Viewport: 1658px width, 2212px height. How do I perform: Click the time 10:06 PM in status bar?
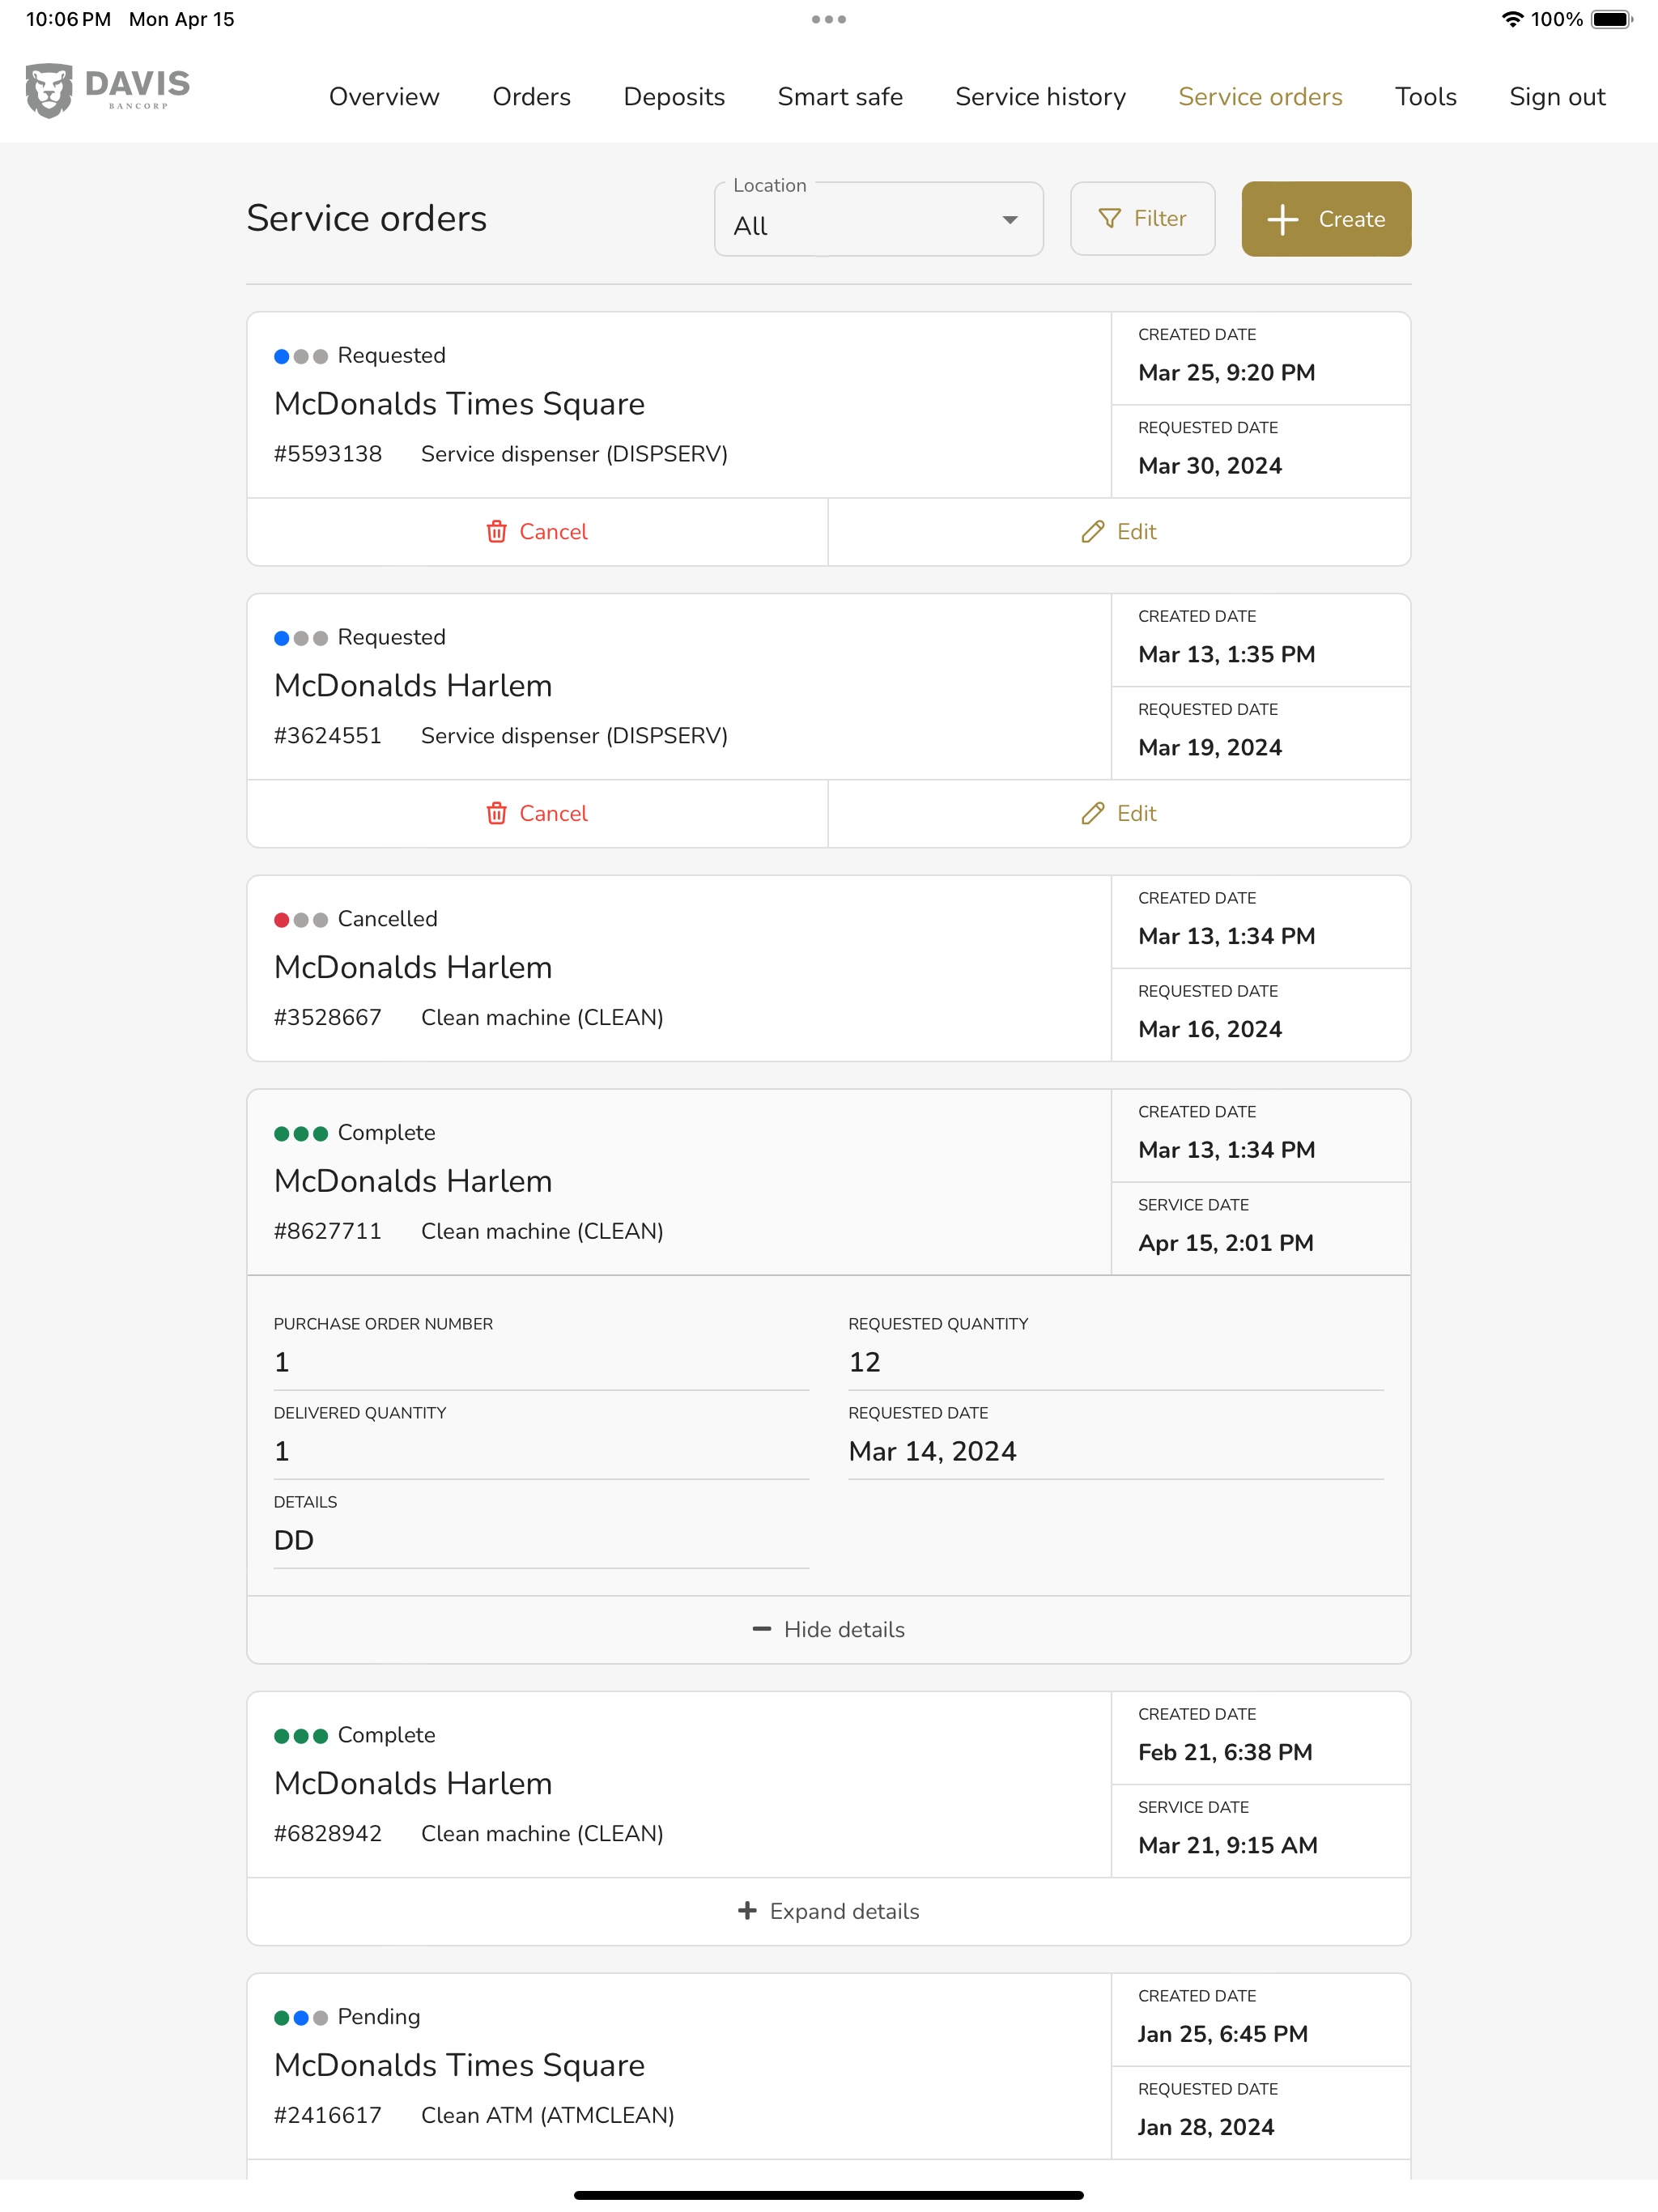coord(68,19)
